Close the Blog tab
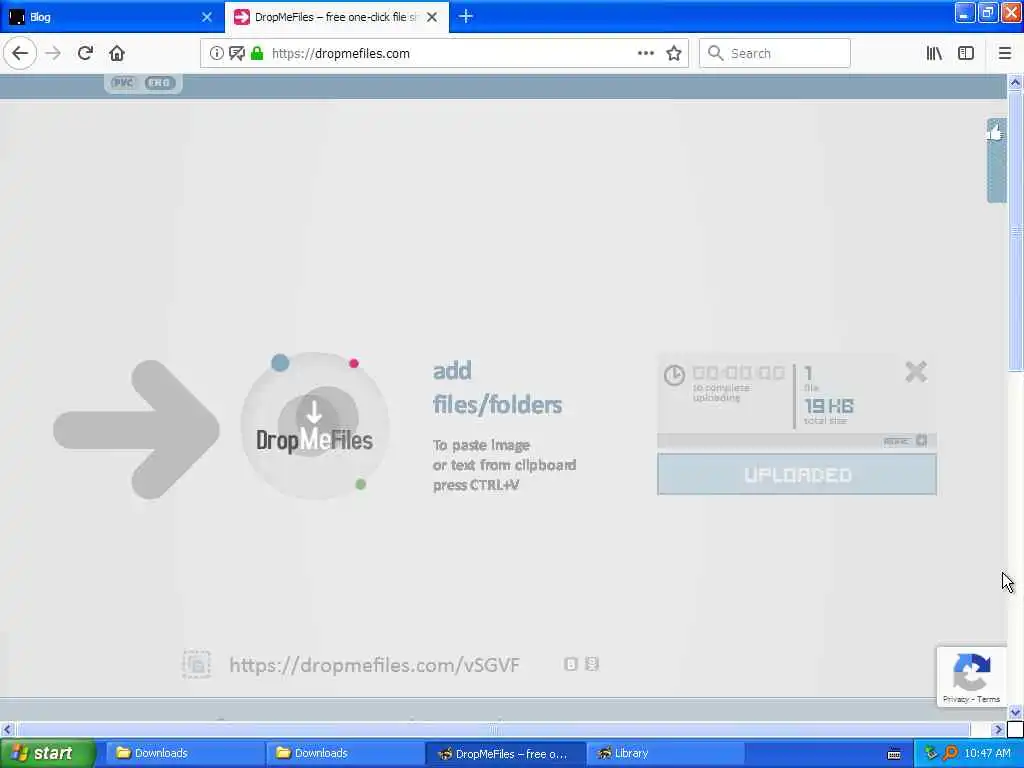This screenshot has width=1024, height=768. click(x=207, y=17)
